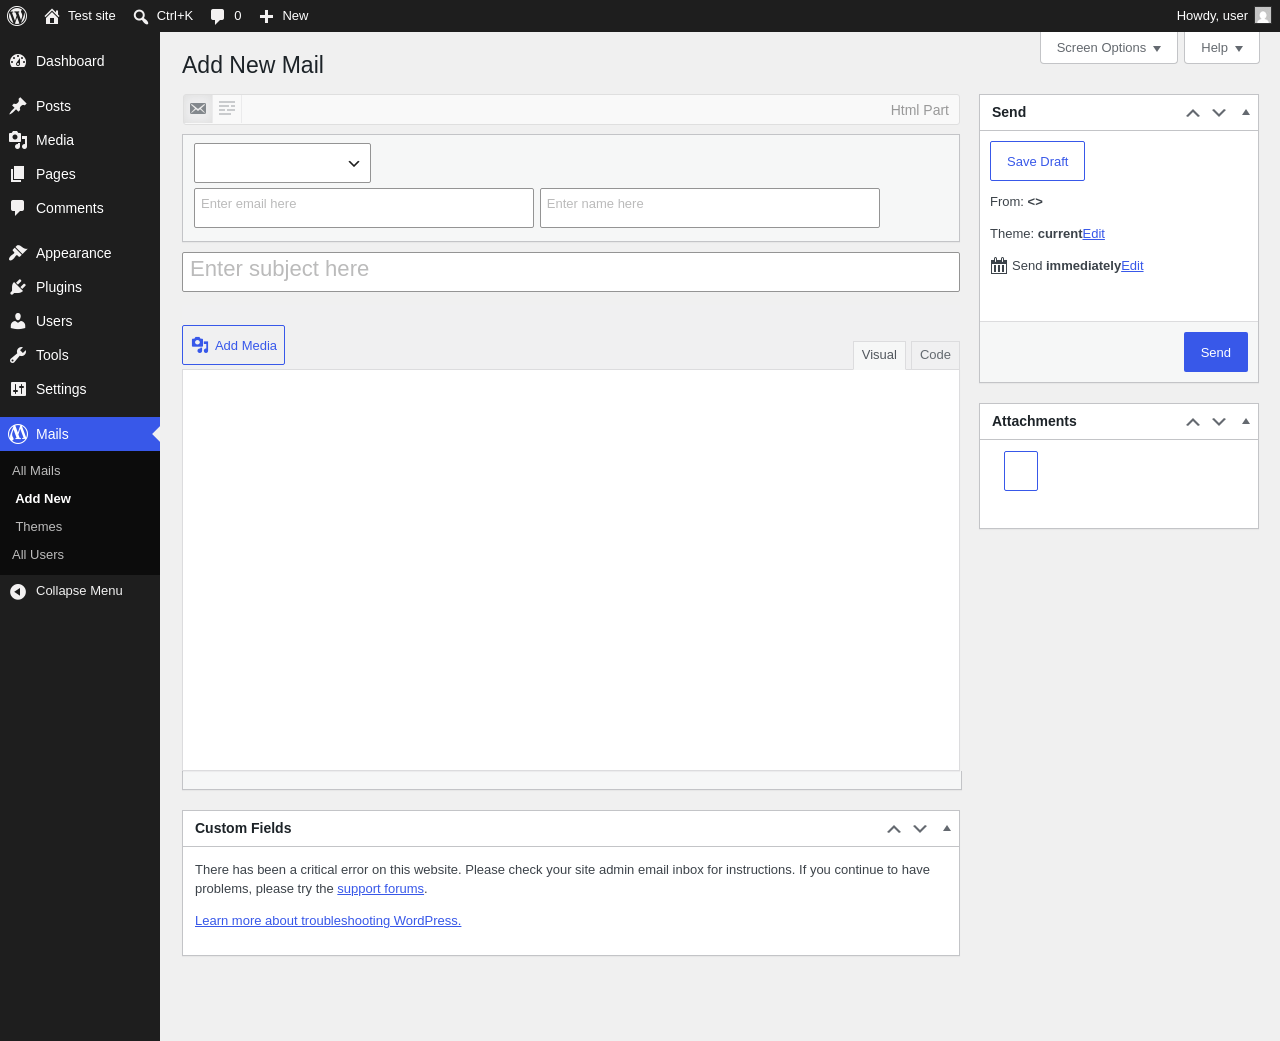Select All Mails submenu item

pos(36,471)
